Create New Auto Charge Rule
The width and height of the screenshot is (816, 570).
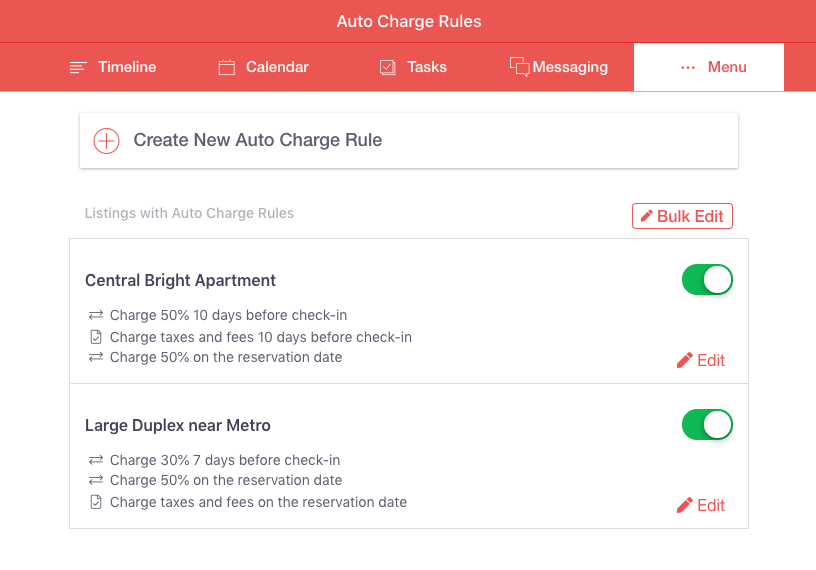coord(409,141)
